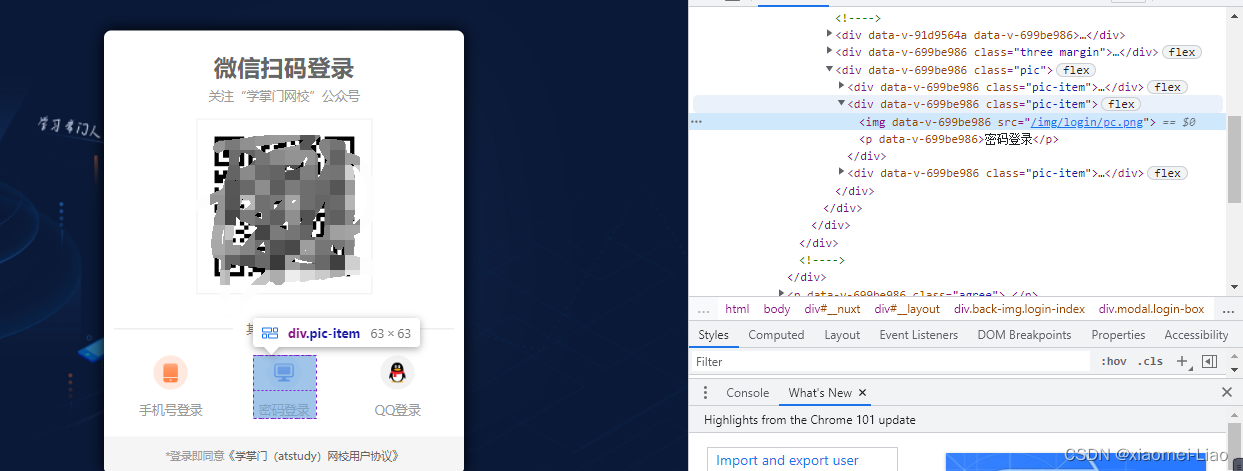Select the first <!----> comment node
Image resolution: width=1243 pixels, height=471 pixels.
tap(858, 18)
